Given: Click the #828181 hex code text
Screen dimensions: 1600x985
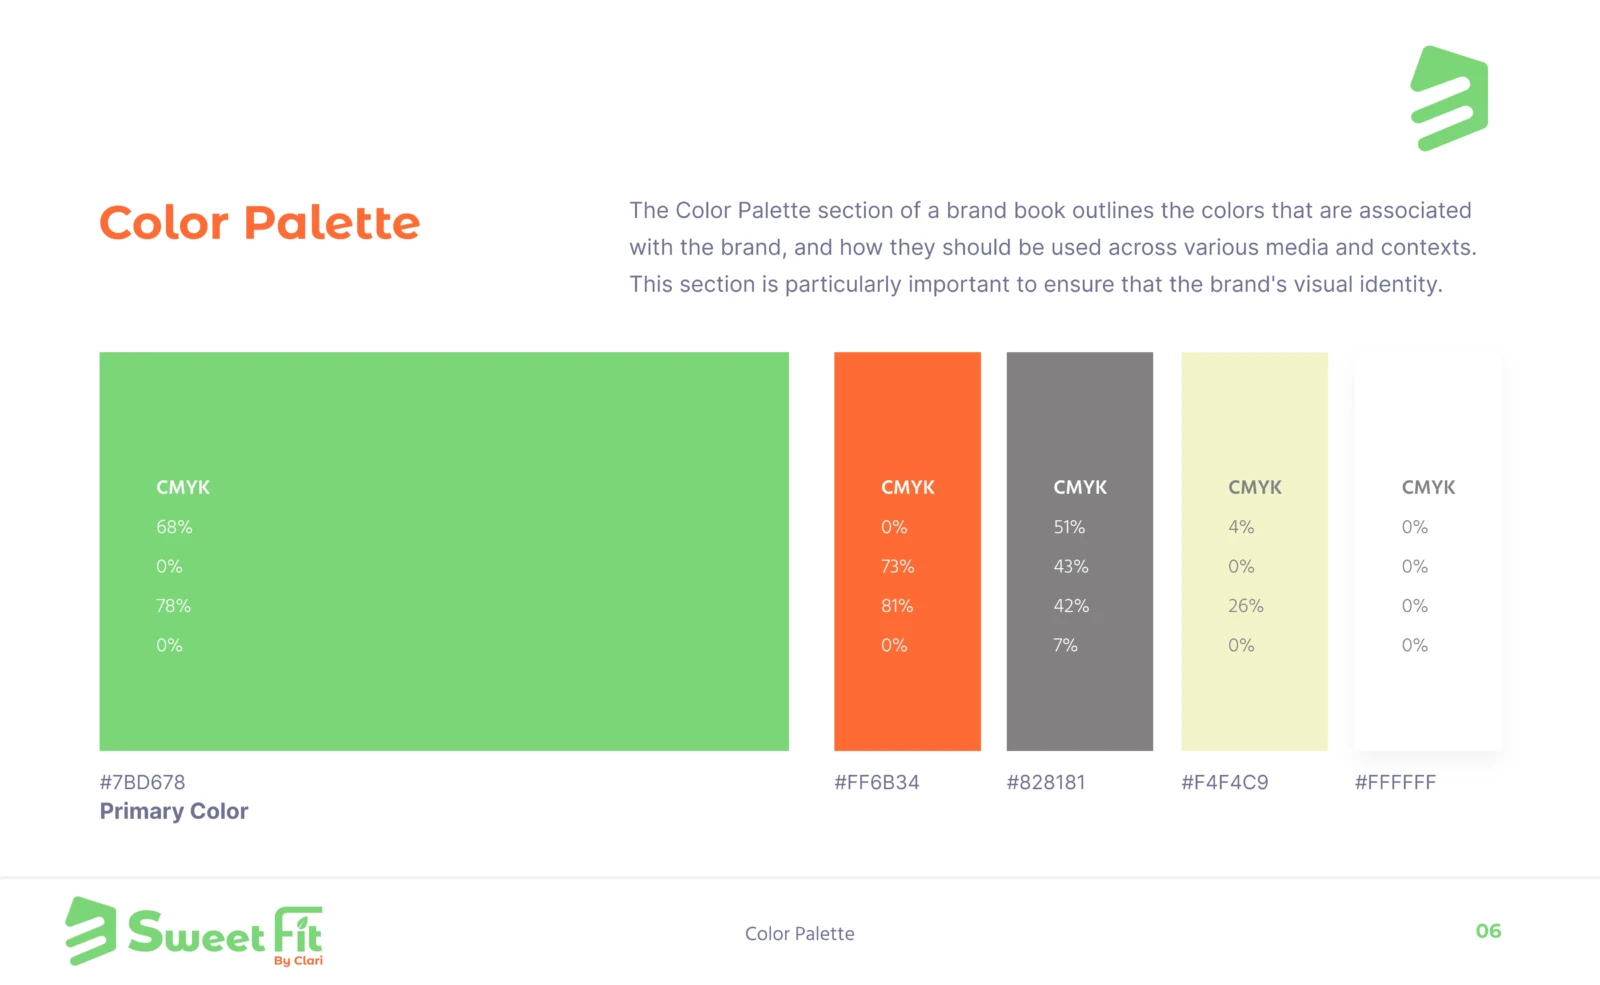Looking at the screenshot, I should [1046, 782].
